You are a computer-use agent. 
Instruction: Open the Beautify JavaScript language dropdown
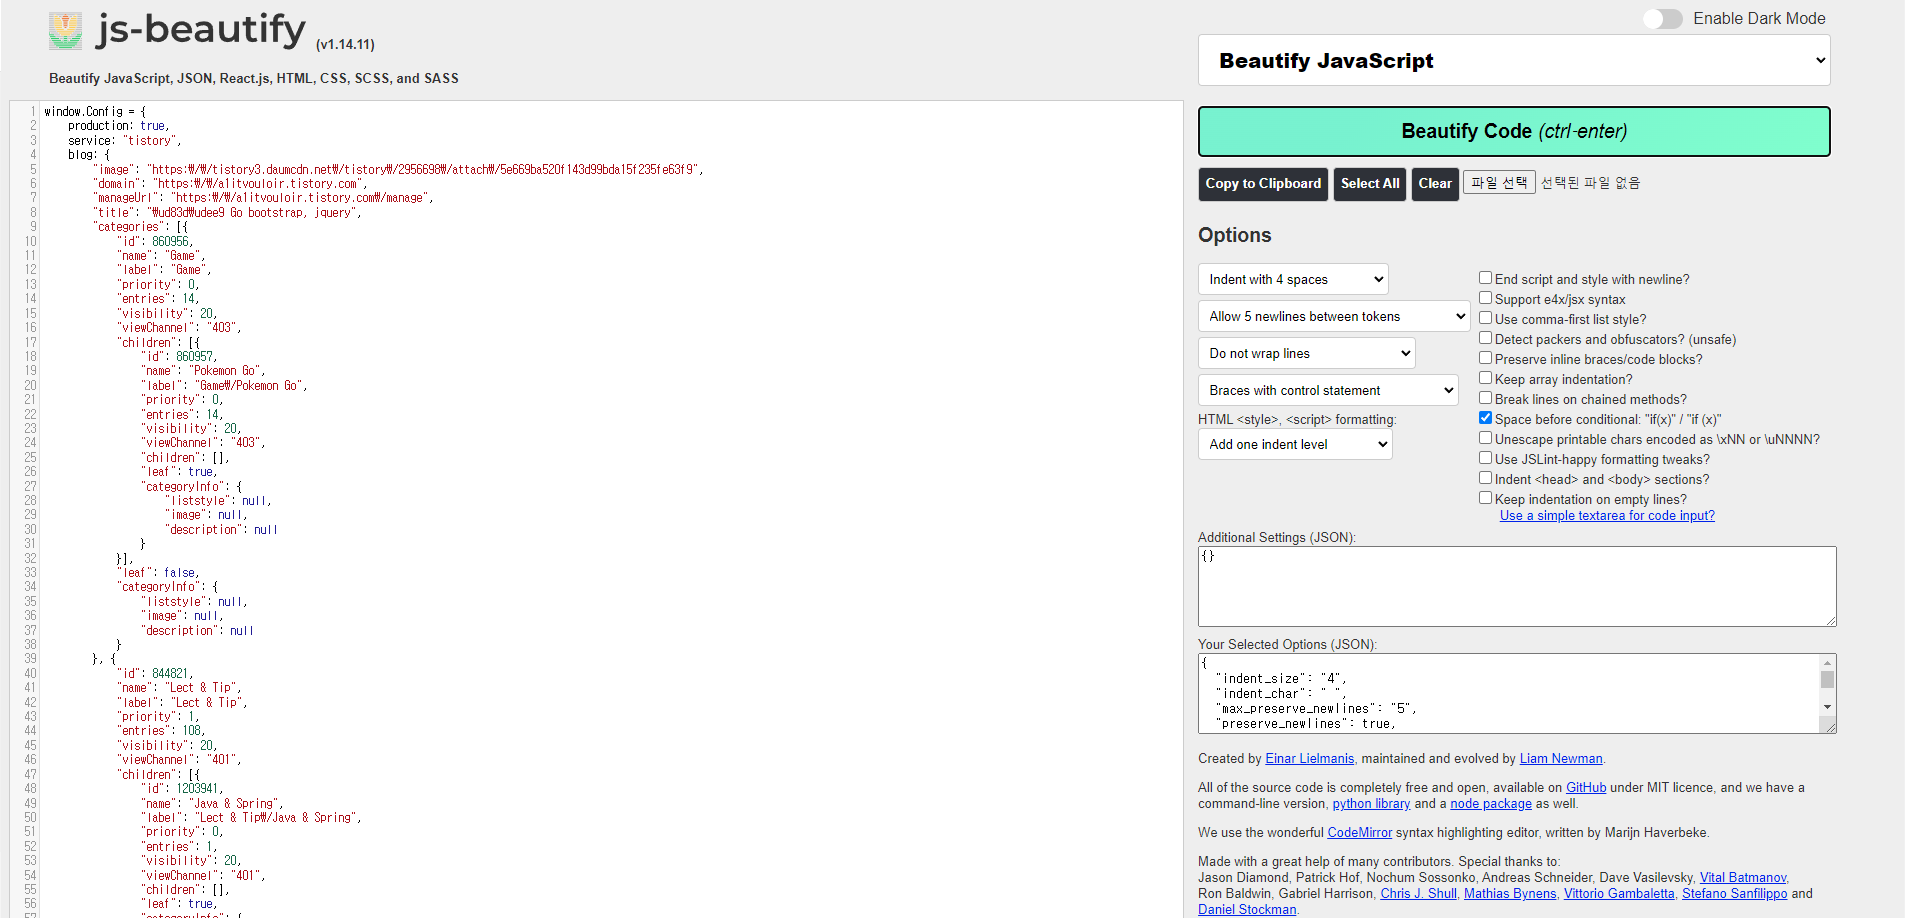point(1514,61)
